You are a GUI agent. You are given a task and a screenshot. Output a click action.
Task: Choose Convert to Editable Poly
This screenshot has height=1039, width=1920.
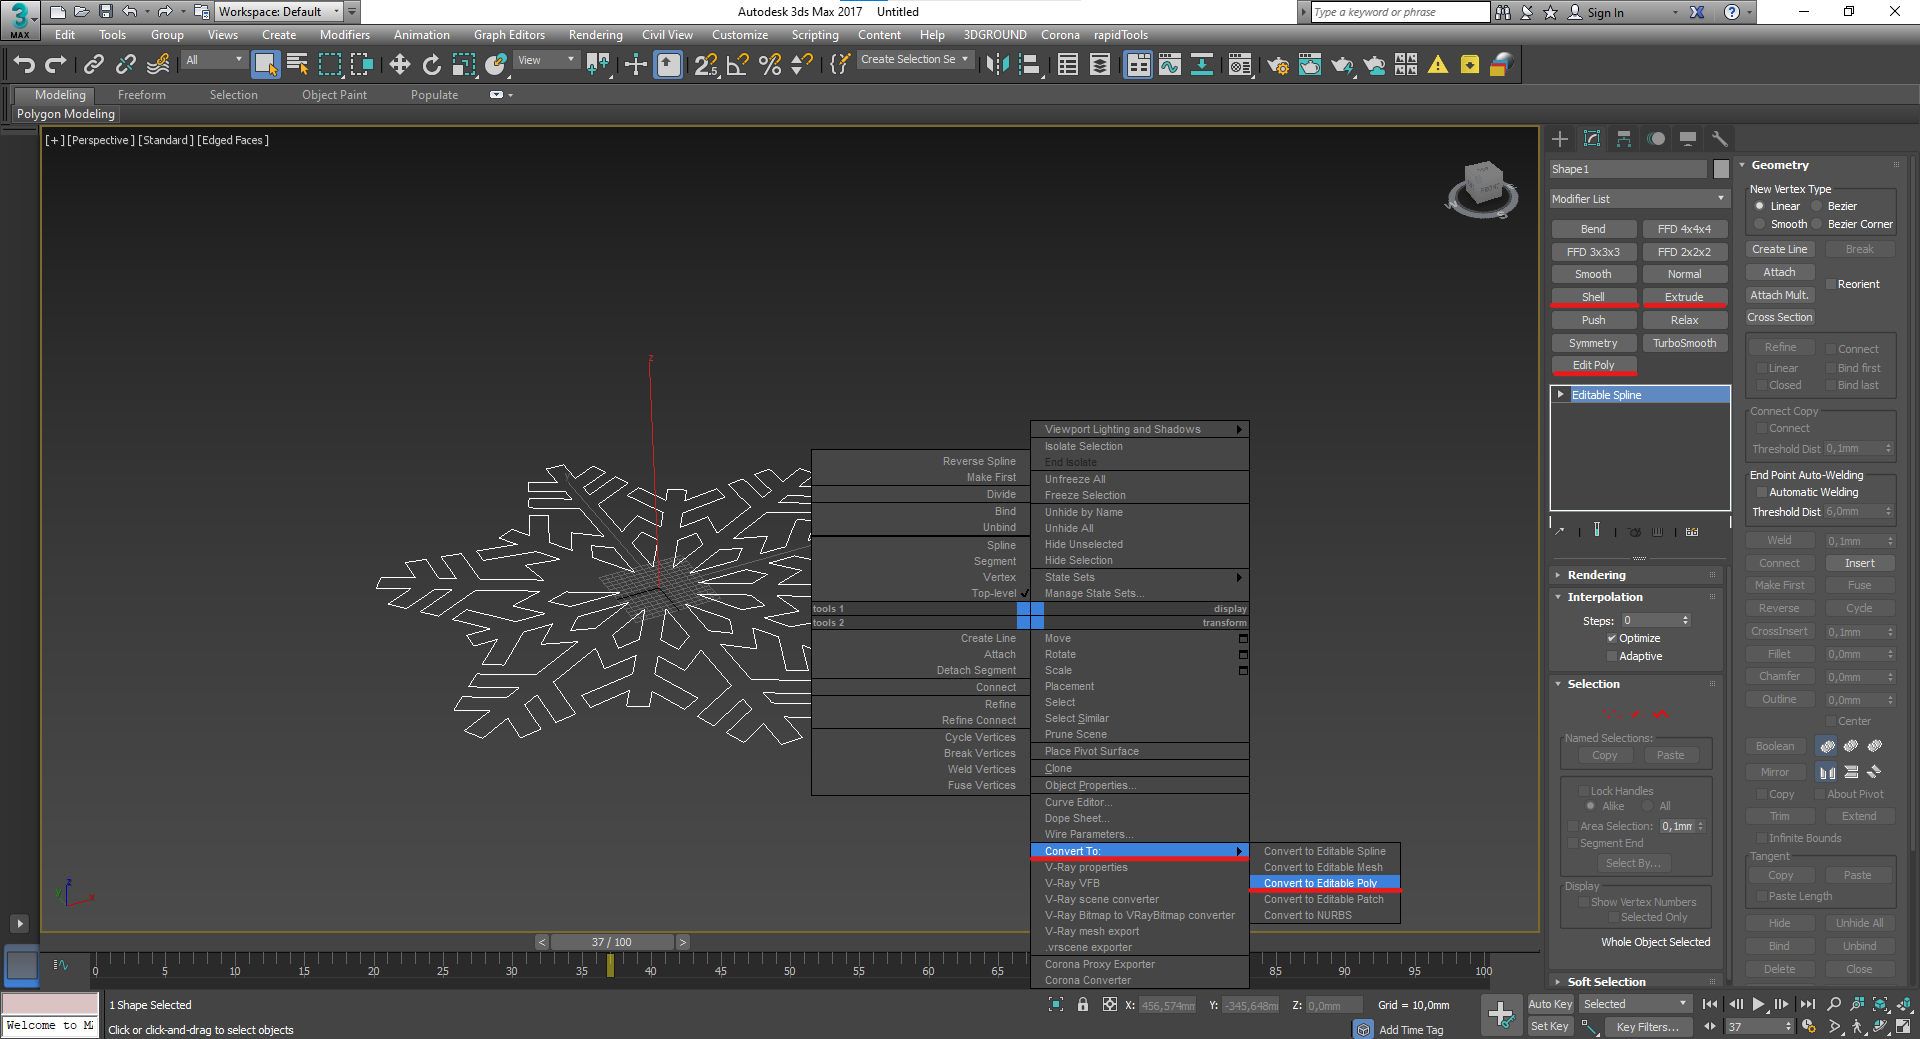[1324, 883]
